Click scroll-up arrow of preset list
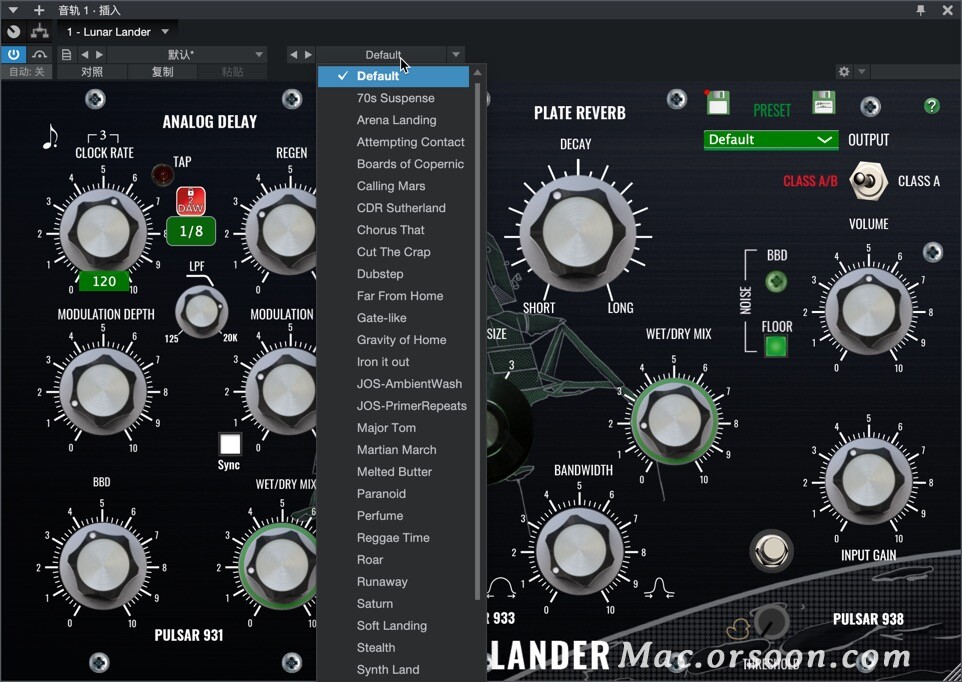 (477, 72)
